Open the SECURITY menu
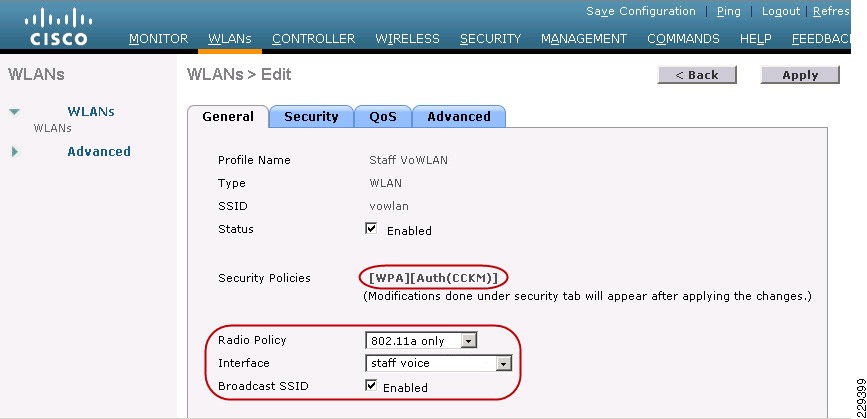The height and width of the screenshot is (419, 867). click(490, 39)
